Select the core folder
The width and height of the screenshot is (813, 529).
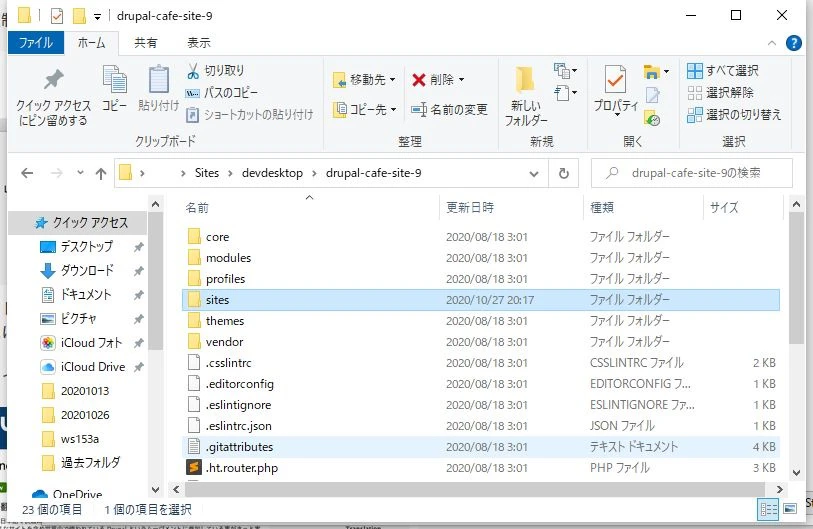480,237
